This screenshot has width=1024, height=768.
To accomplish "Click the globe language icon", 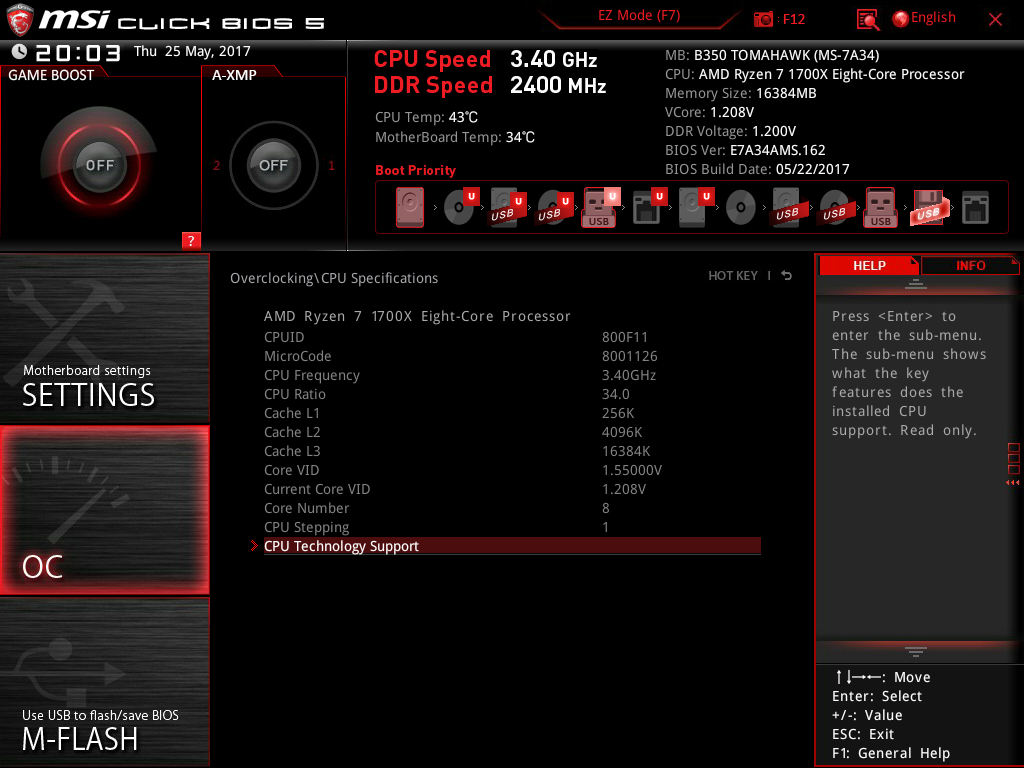I will point(900,19).
